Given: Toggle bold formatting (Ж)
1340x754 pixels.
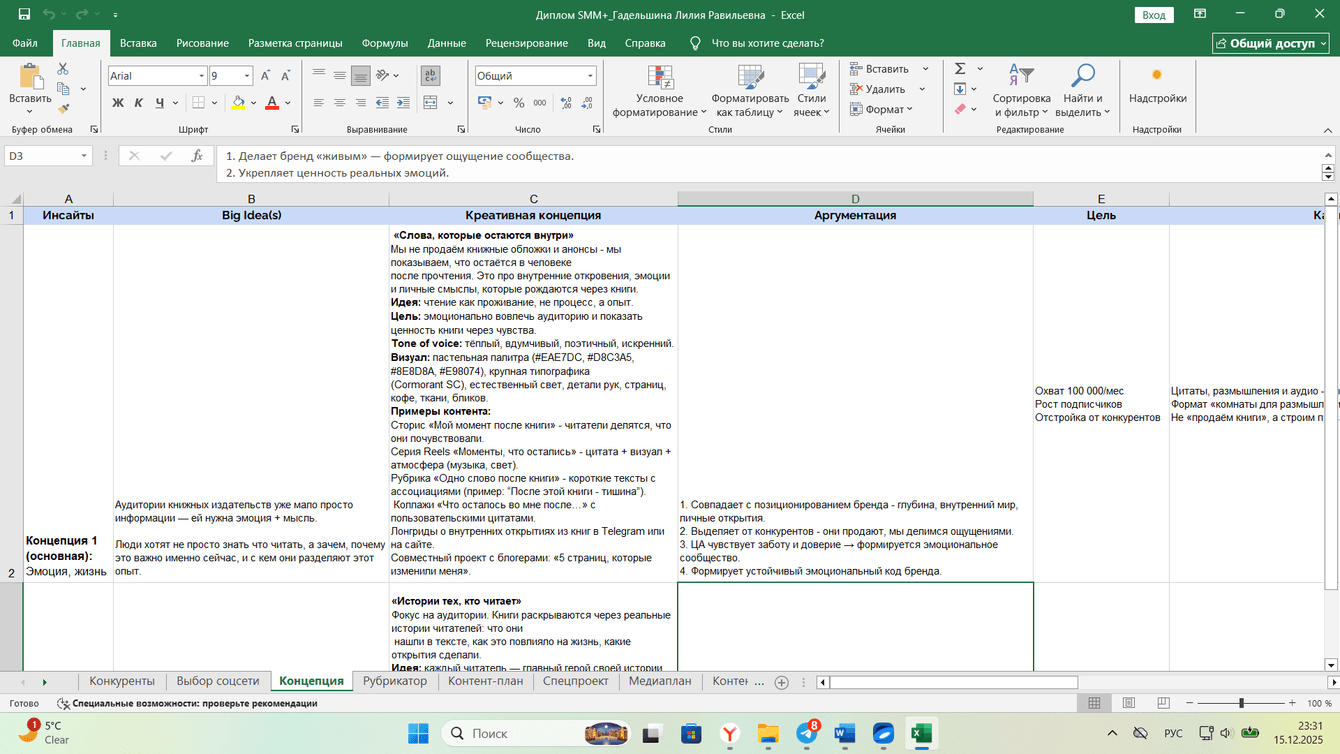Looking at the screenshot, I should [x=118, y=103].
